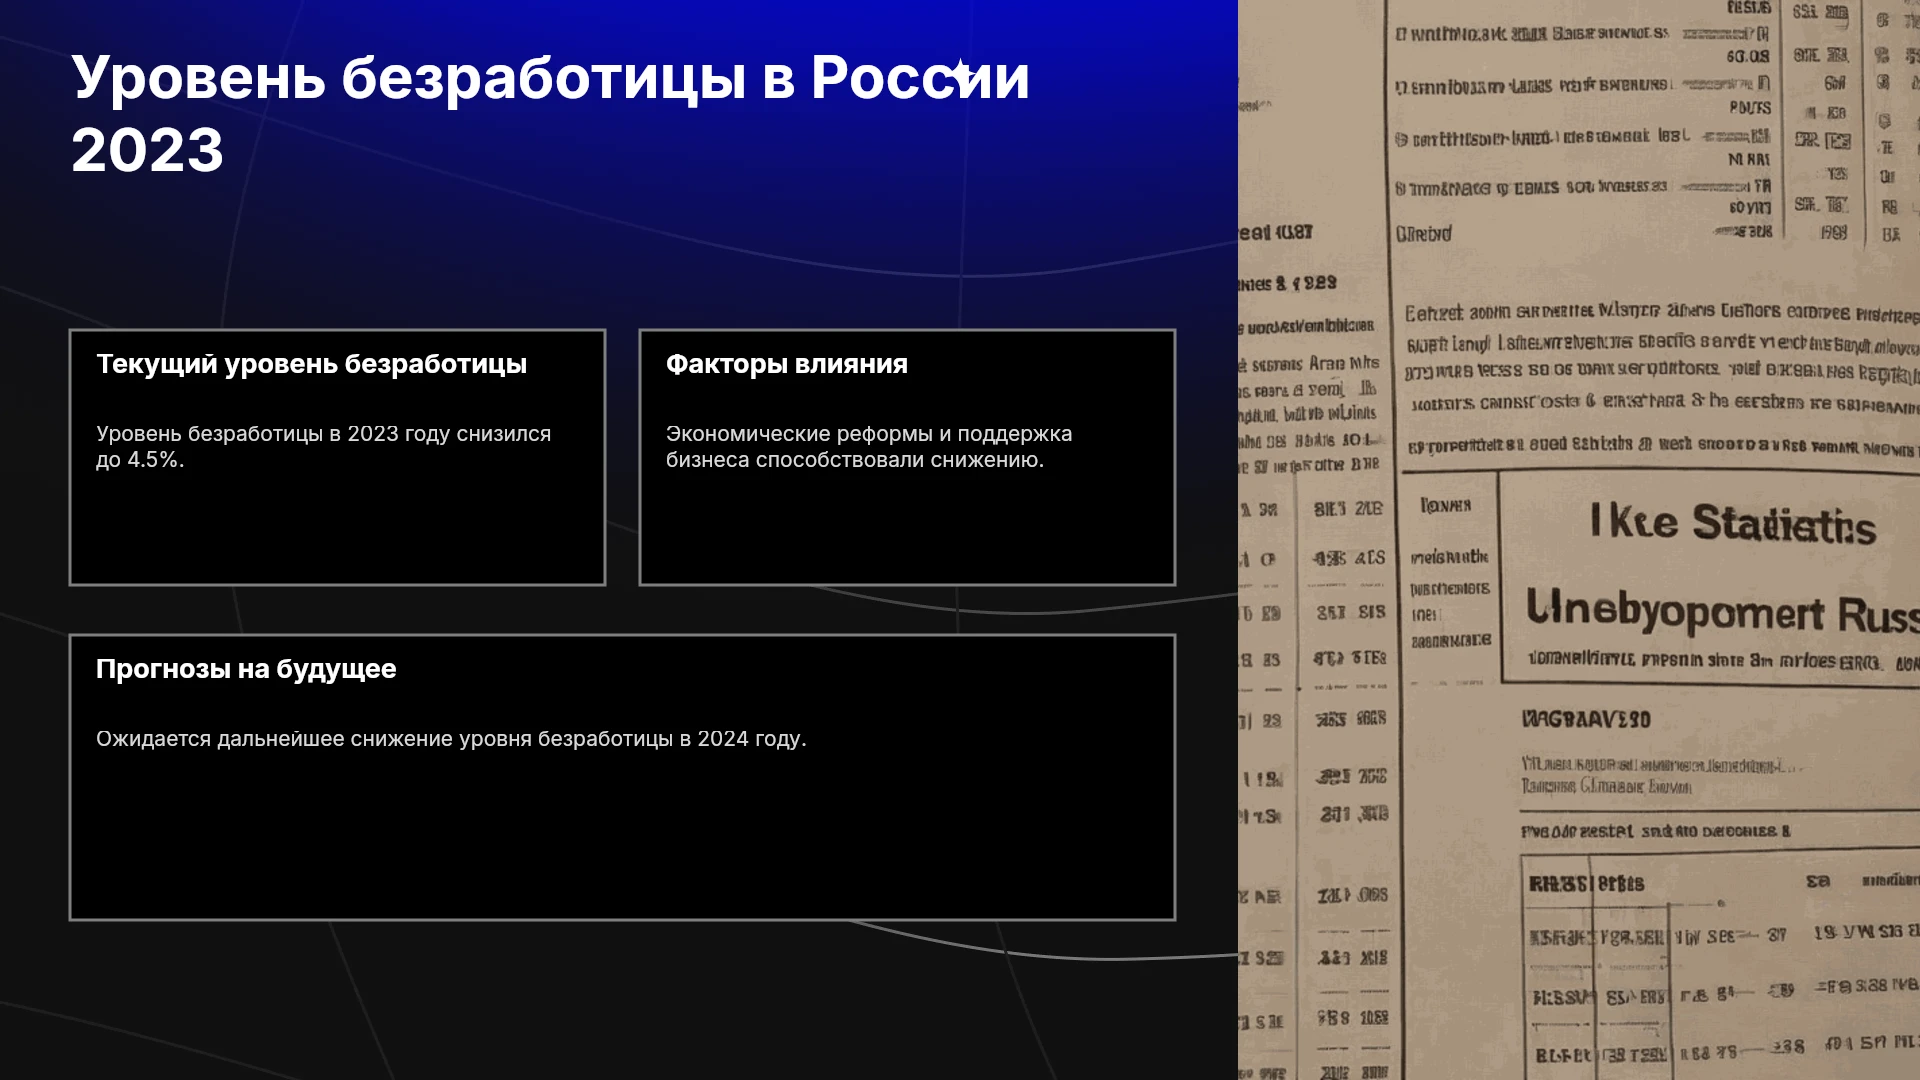Click the dark background below the forecast card
Viewport: 1920px width, 1080px height.
coord(620,1000)
